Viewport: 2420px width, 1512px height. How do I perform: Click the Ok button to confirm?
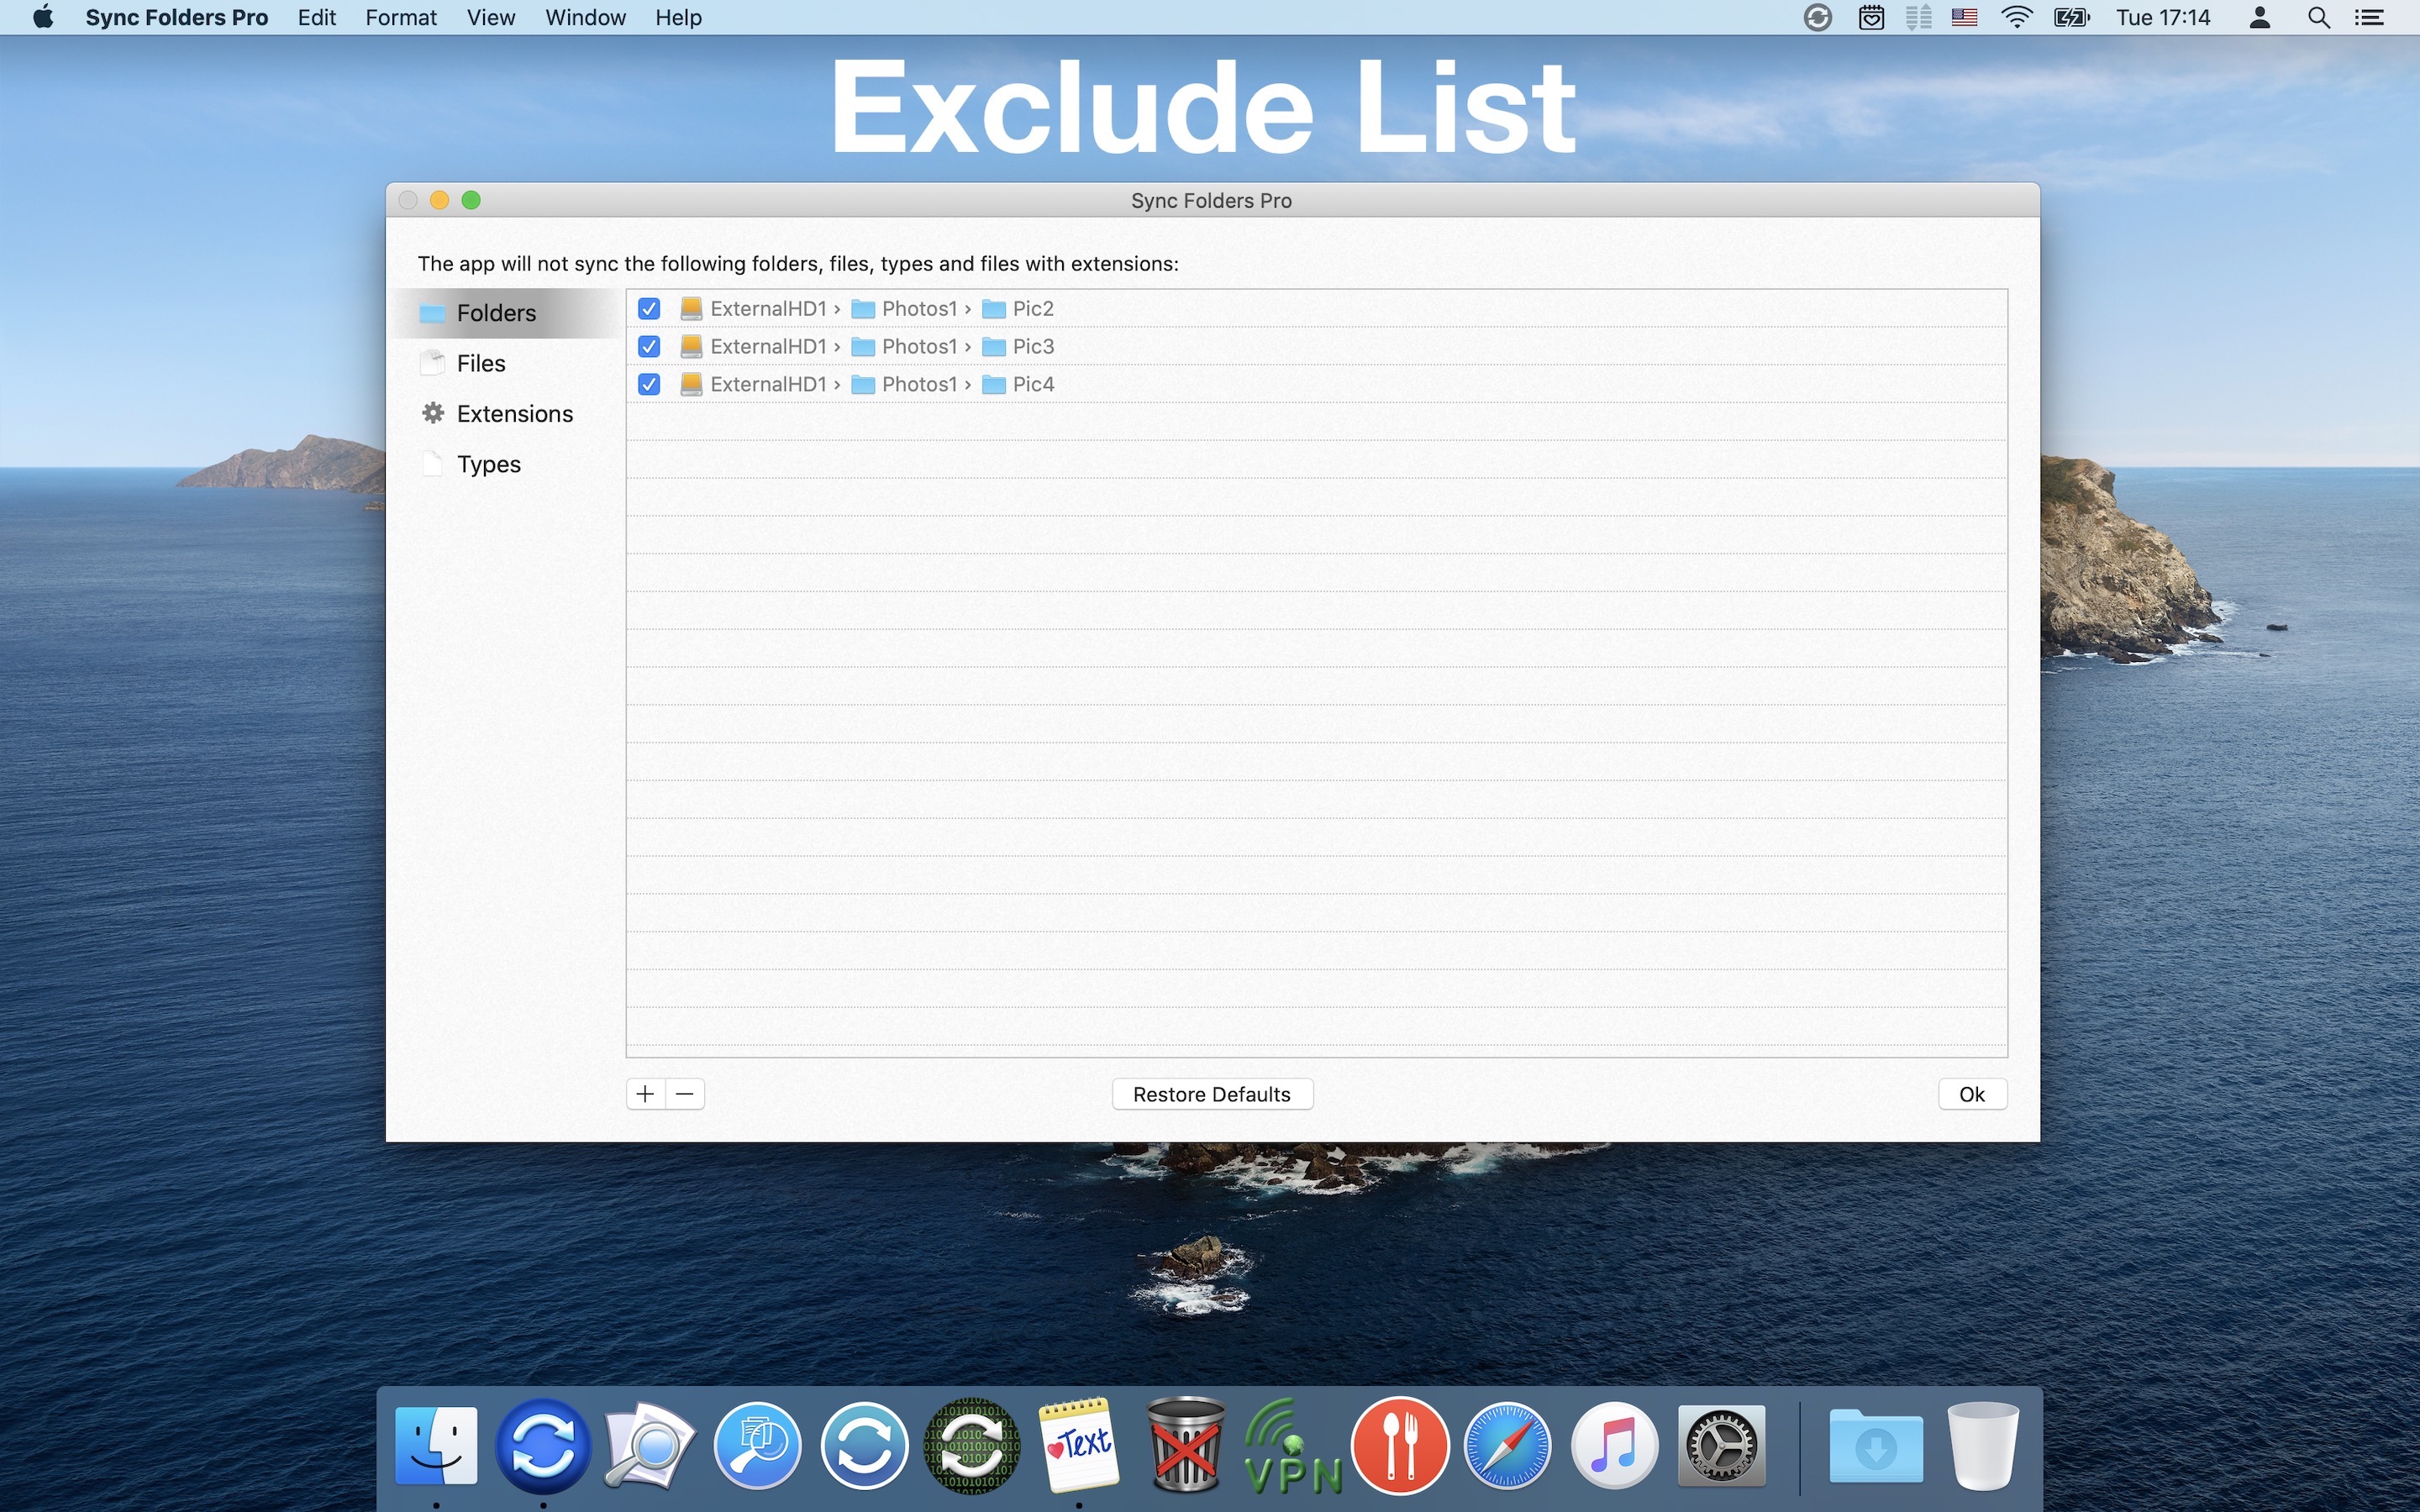click(x=1970, y=1092)
